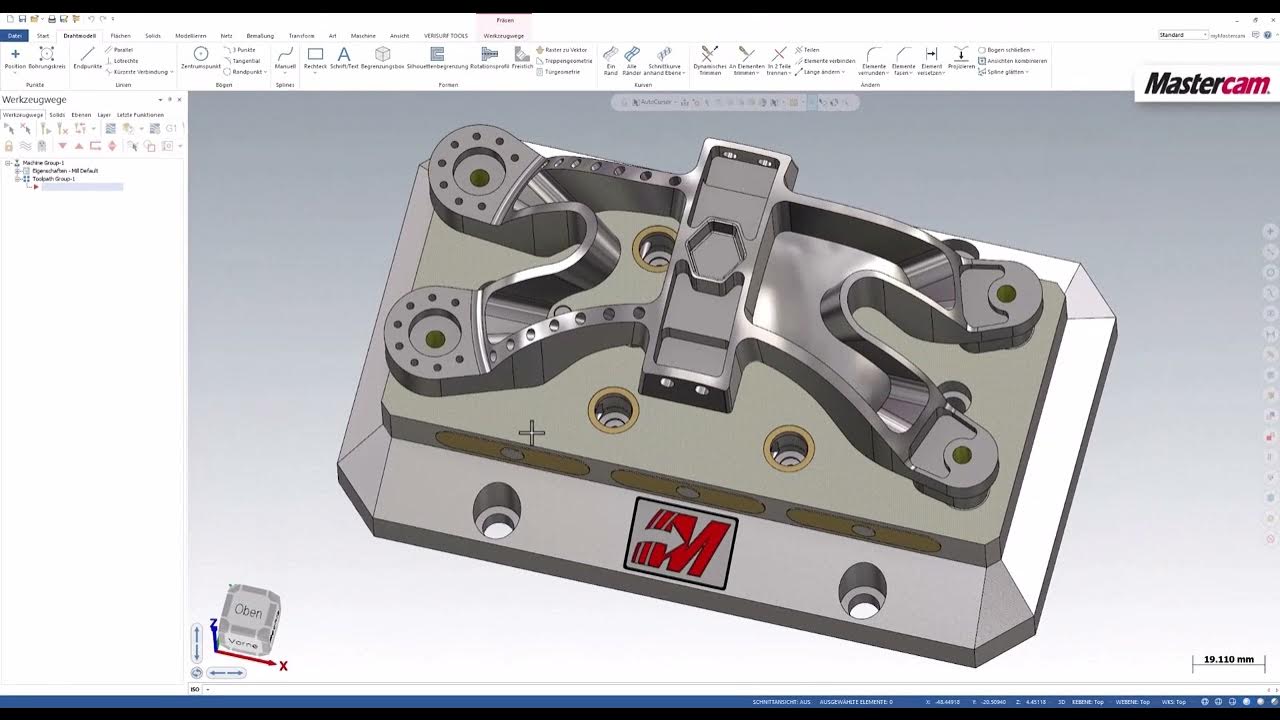The width and height of the screenshot is (1280, 720).
Task: Click the red down-arrow move icon
Action: (62, 146)
